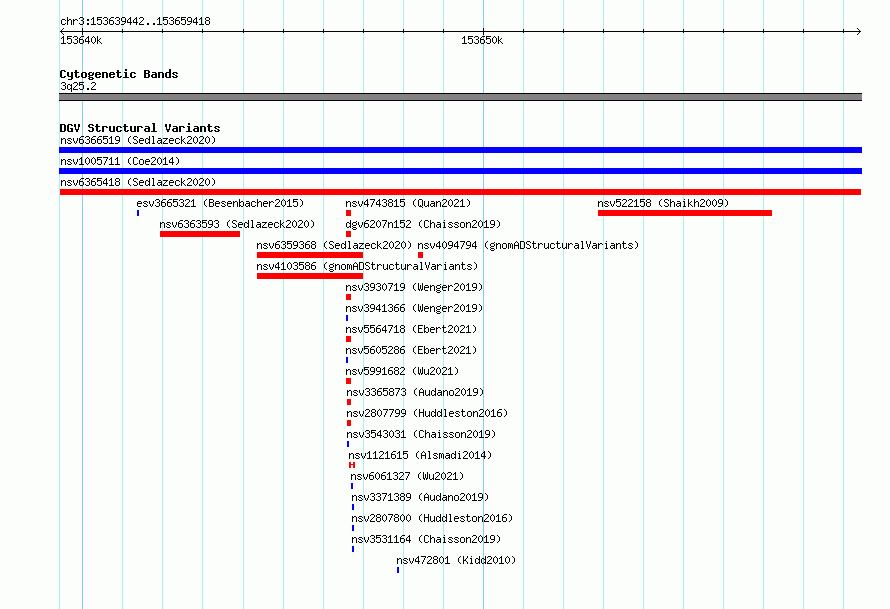Screen dimensions: 890x609
Task: Open nsv2807799 (Huddleston2016) variant
Action: click(427, 413)
